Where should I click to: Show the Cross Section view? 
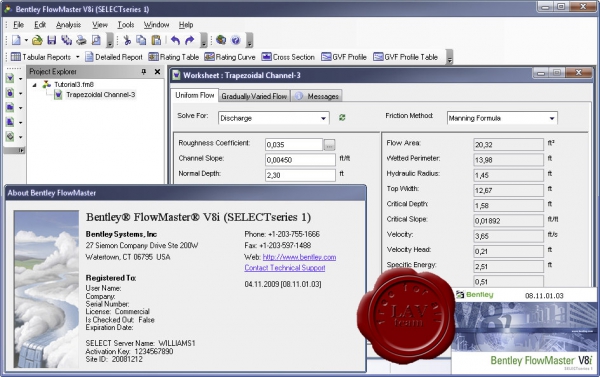coord(288,57)
